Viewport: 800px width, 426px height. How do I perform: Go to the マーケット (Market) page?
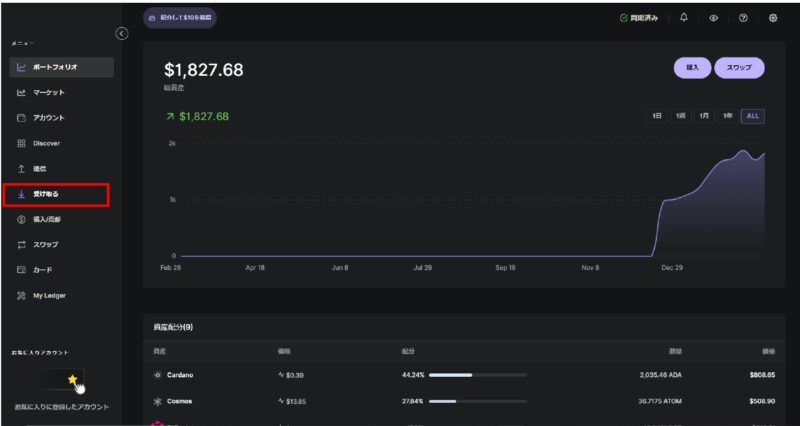(50, 93)
